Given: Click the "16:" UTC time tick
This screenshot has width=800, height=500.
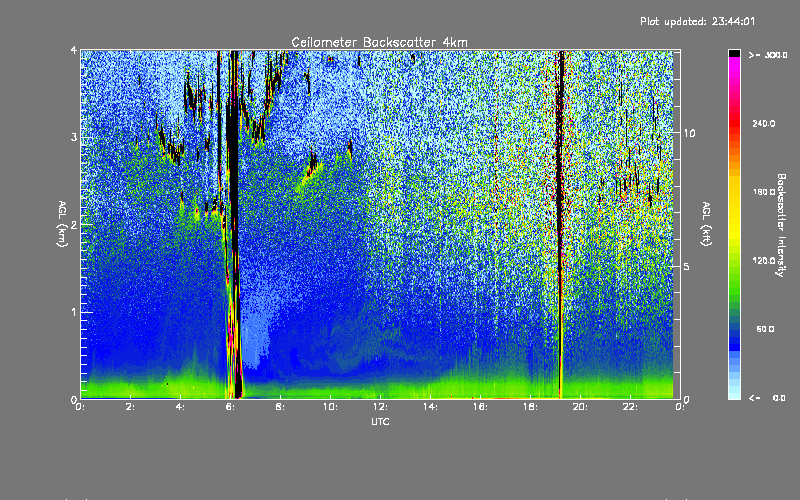Looking at the screenshot, I should click(x=480, y=407).
